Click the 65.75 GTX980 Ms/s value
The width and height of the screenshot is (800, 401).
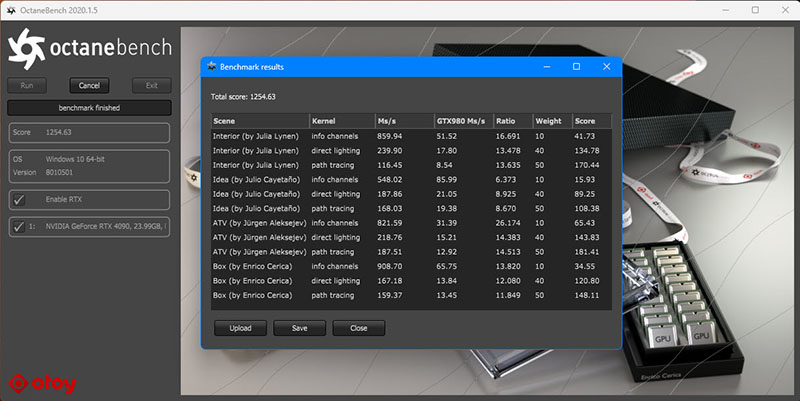point(447,266)
